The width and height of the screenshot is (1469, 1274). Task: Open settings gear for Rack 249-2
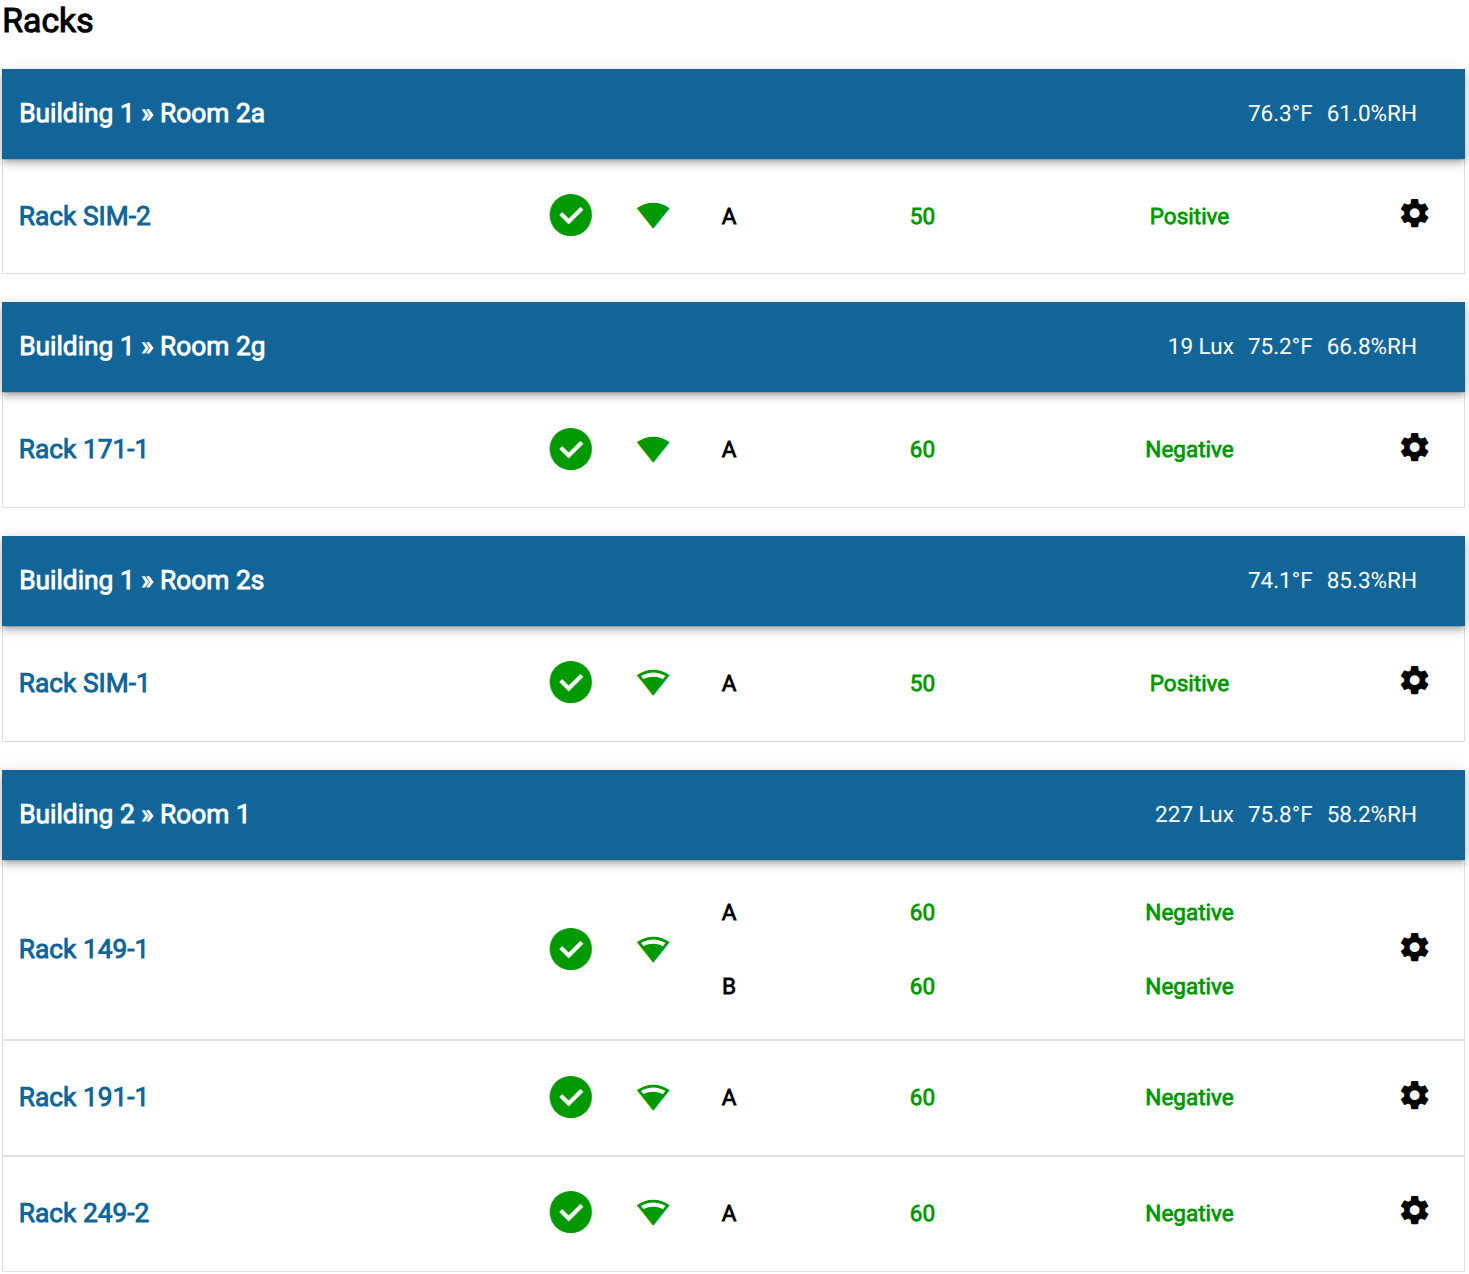point(1414,1211)
